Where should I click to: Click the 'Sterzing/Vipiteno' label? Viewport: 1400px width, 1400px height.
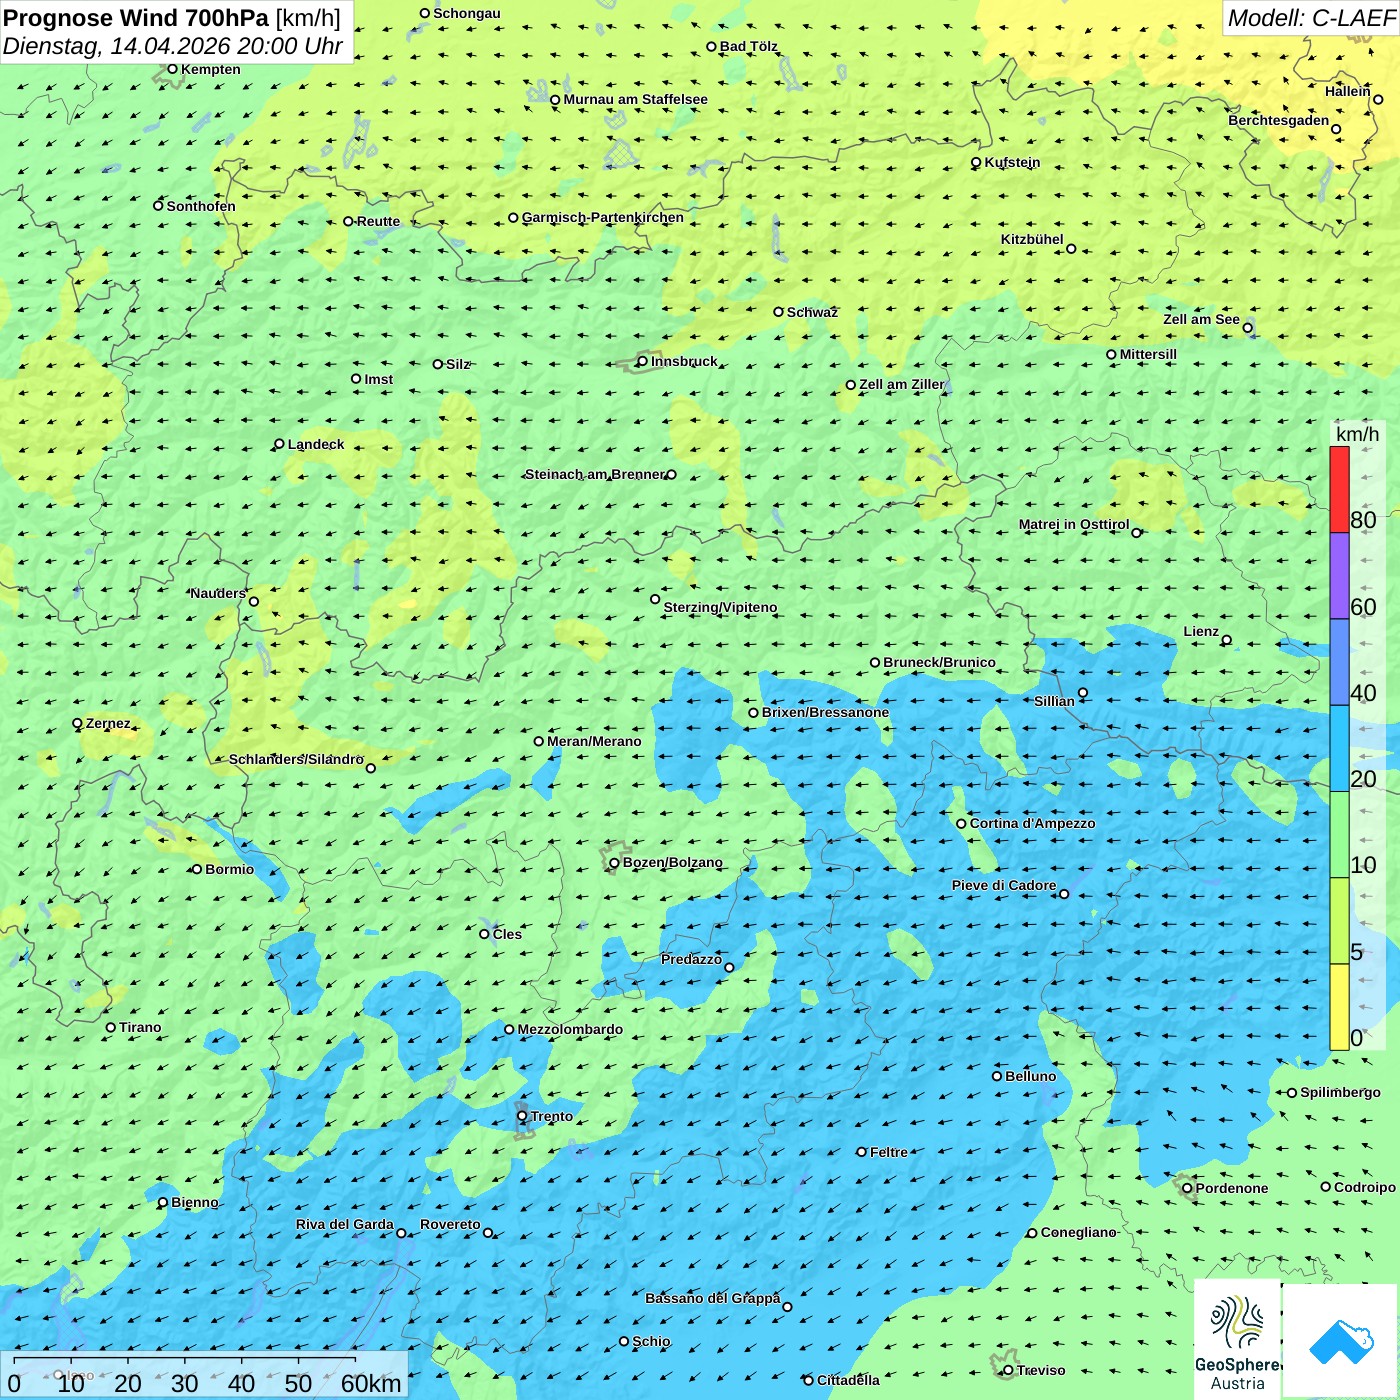point(720,607)
